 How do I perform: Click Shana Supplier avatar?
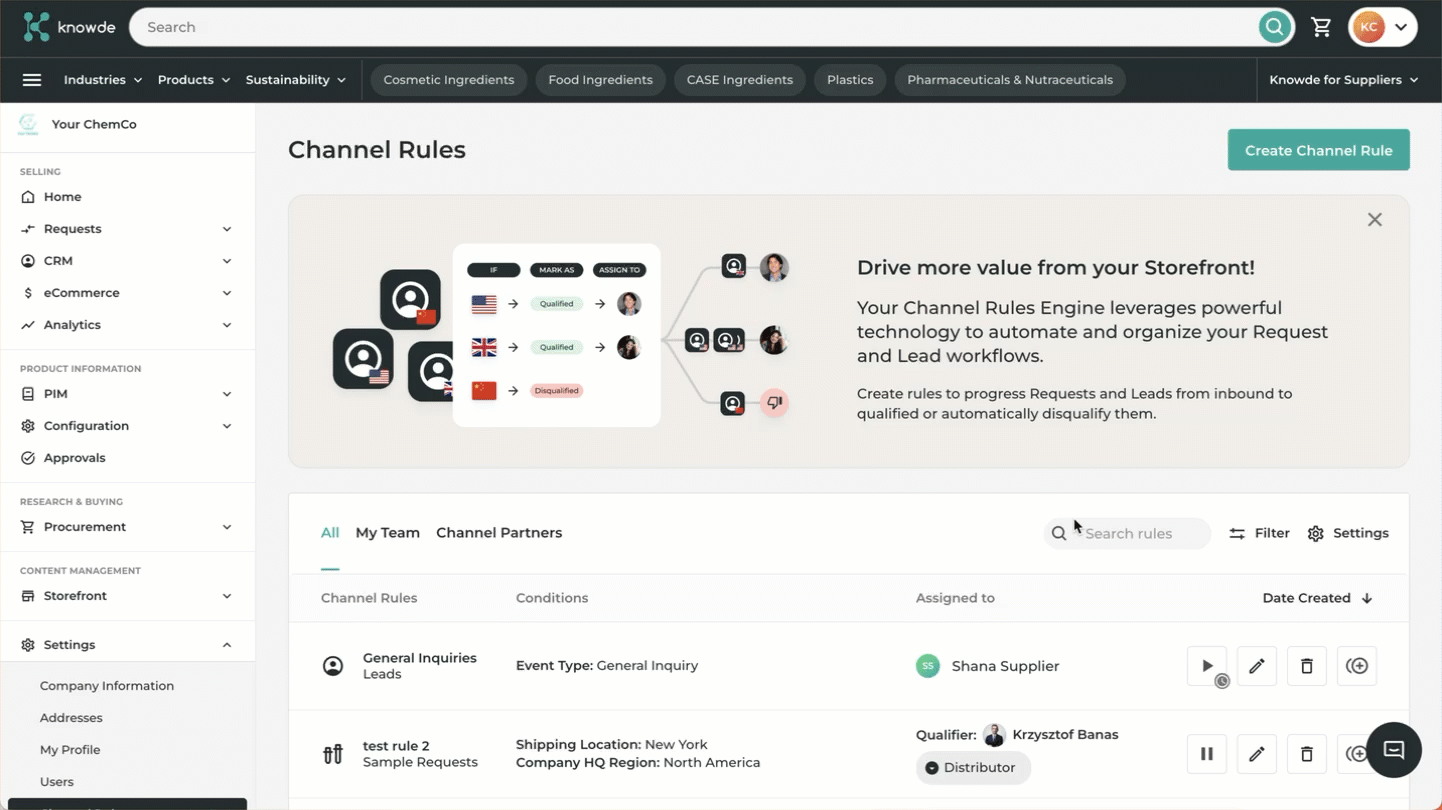[x=928, y=666]
